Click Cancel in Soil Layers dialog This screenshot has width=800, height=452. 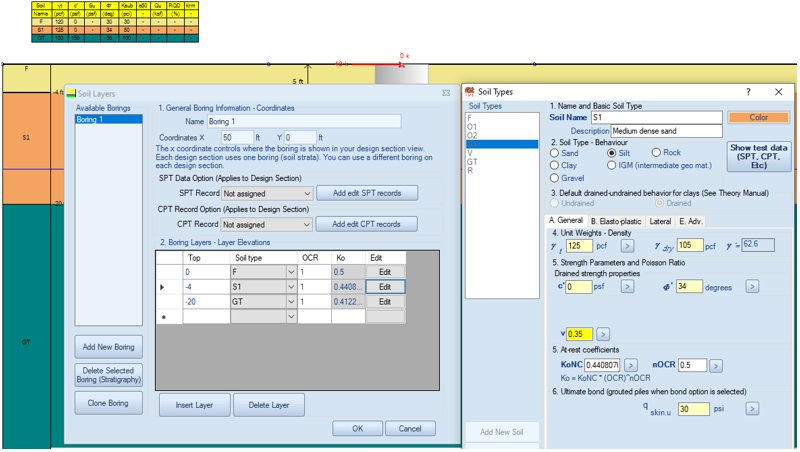(410, 429)
